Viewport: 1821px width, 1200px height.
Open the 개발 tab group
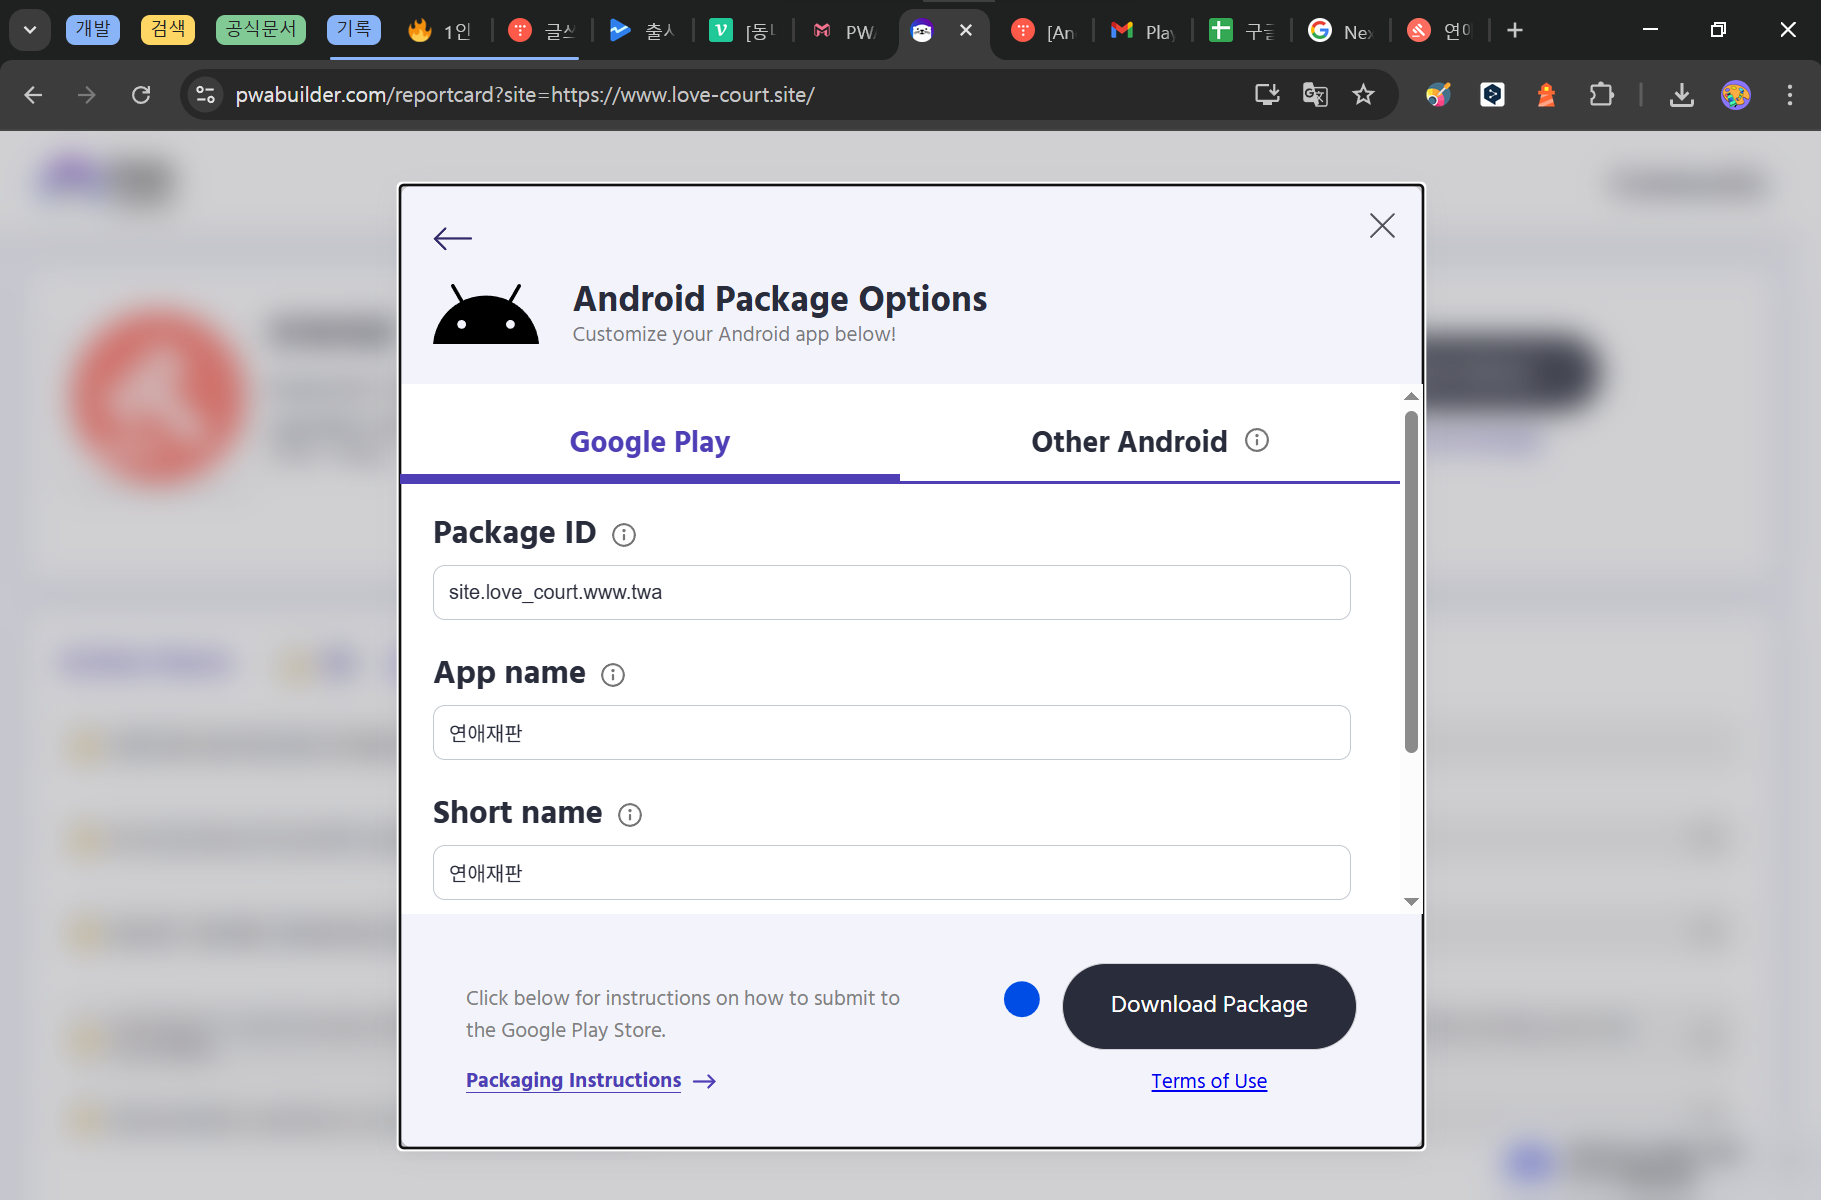[x=93, y=29]
